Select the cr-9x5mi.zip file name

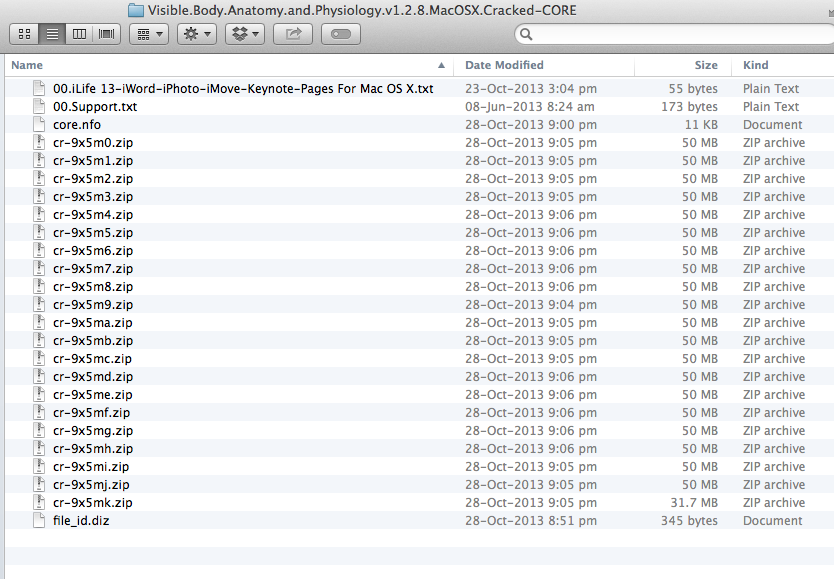(91, 467)
